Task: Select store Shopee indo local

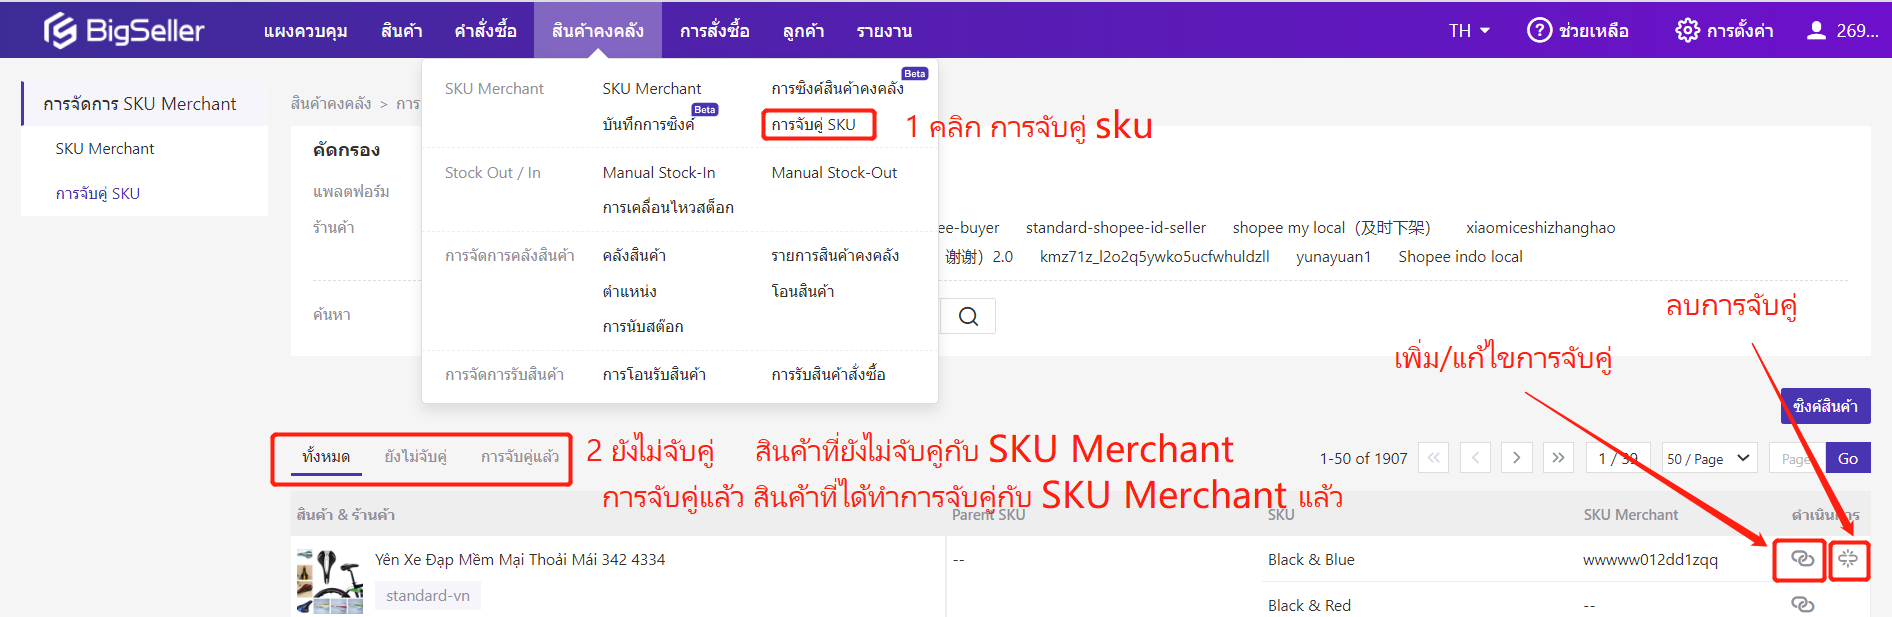Action: click(1460, 256)
